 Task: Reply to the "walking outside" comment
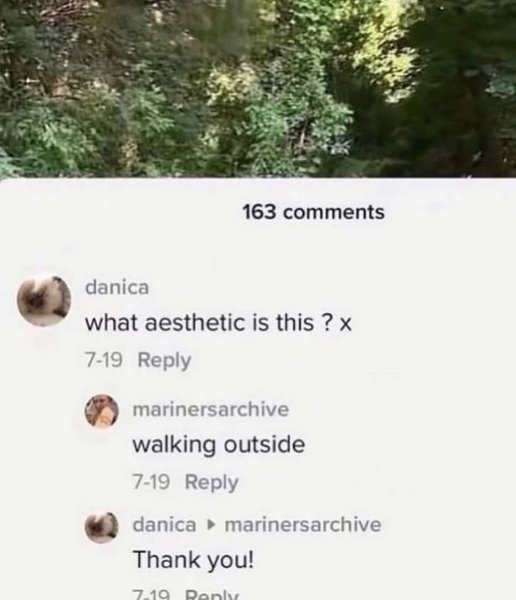211,482
